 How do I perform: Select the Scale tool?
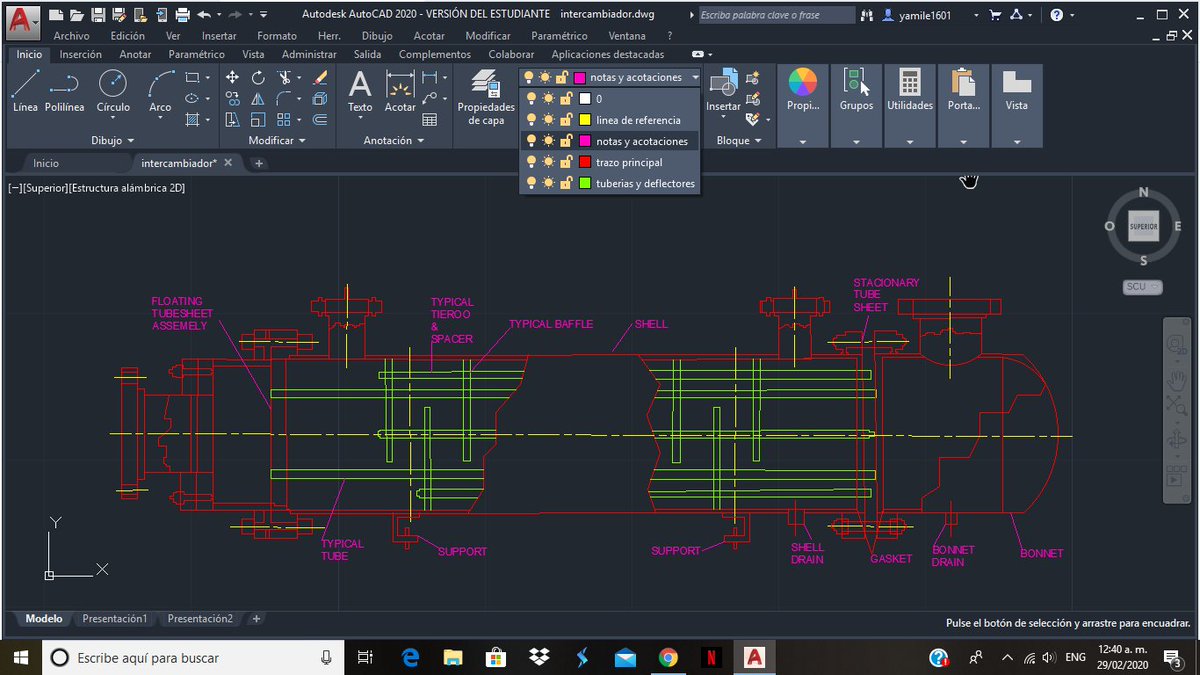click(258, 119)
